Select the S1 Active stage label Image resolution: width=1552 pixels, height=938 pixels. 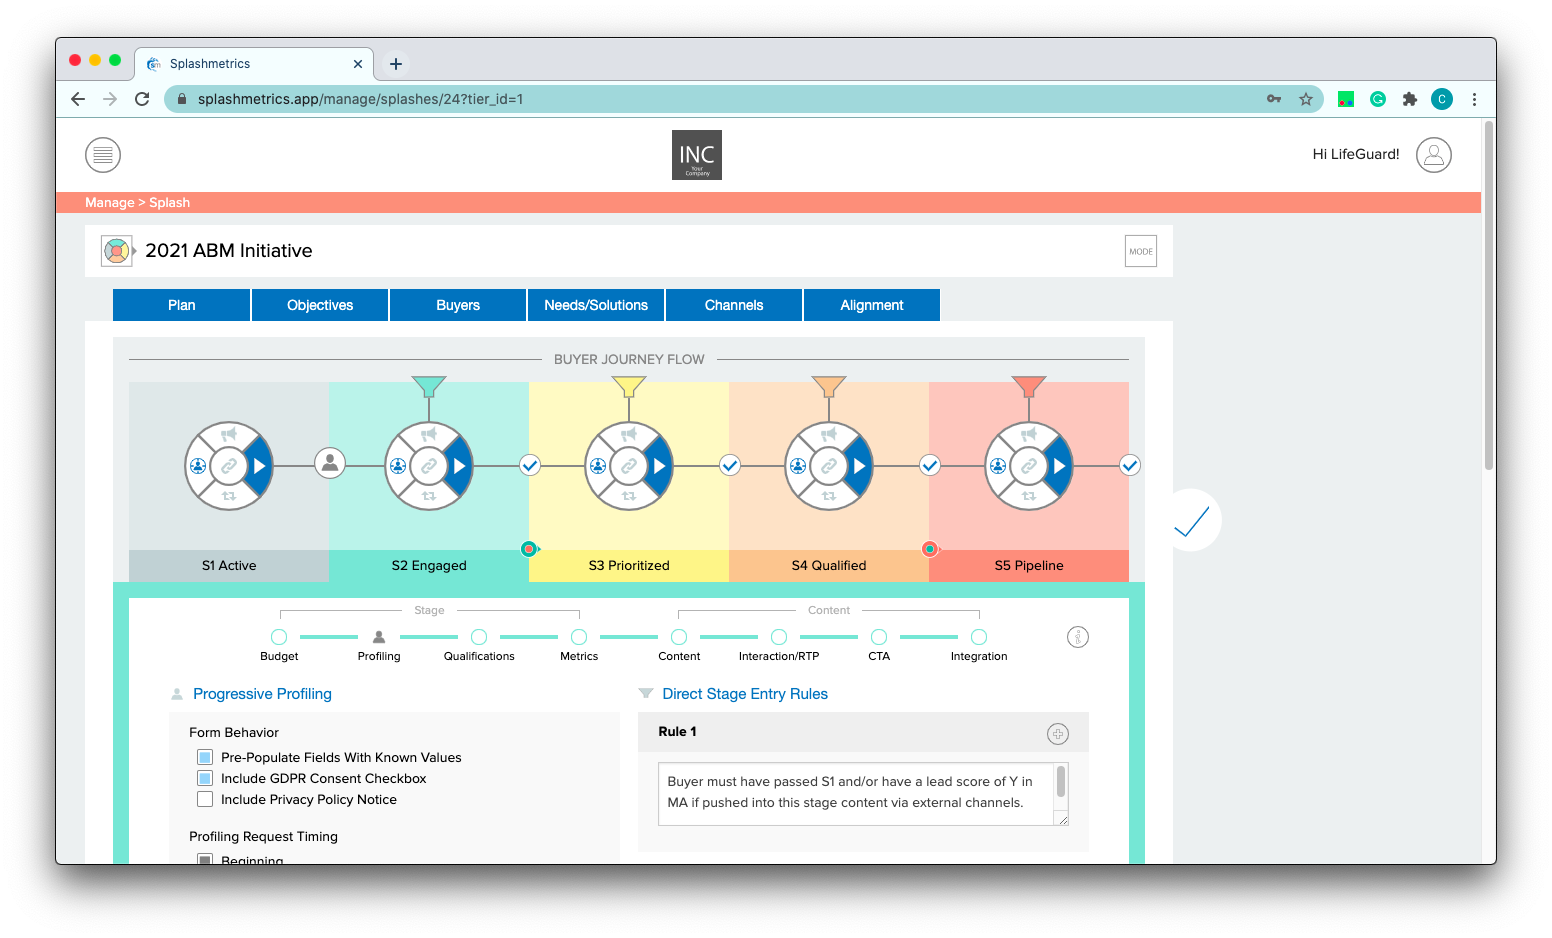tap(229, 566)
